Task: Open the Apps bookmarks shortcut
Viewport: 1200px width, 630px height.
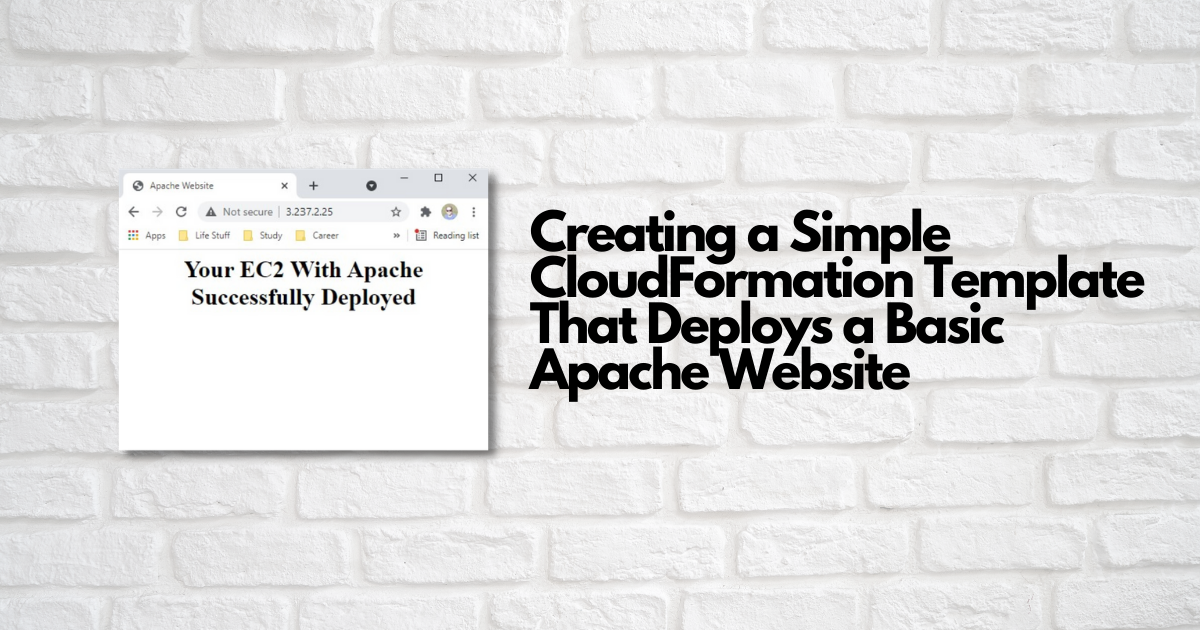Action: (x=146, y=236)
